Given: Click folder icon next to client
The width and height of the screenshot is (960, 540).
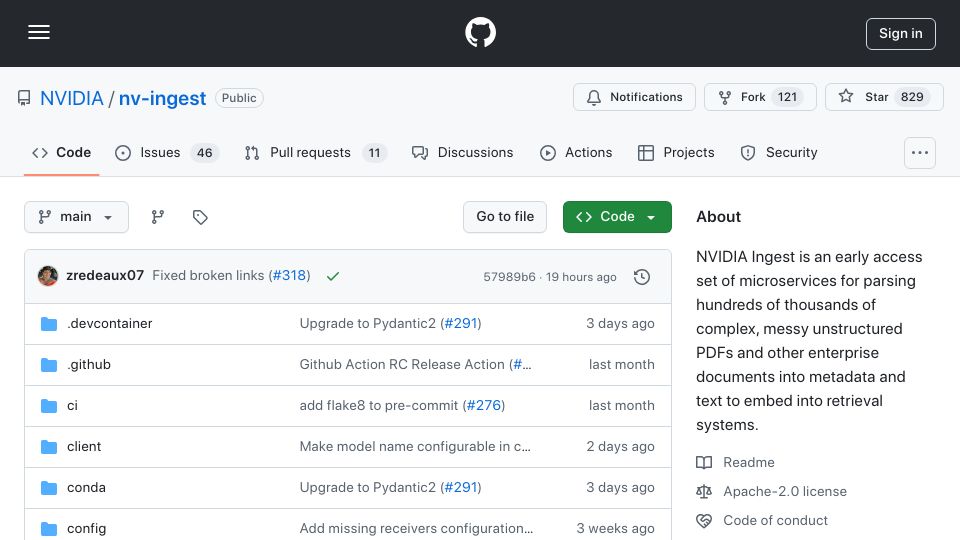Looking at the screenshot, I should click(x=49, y=446).
